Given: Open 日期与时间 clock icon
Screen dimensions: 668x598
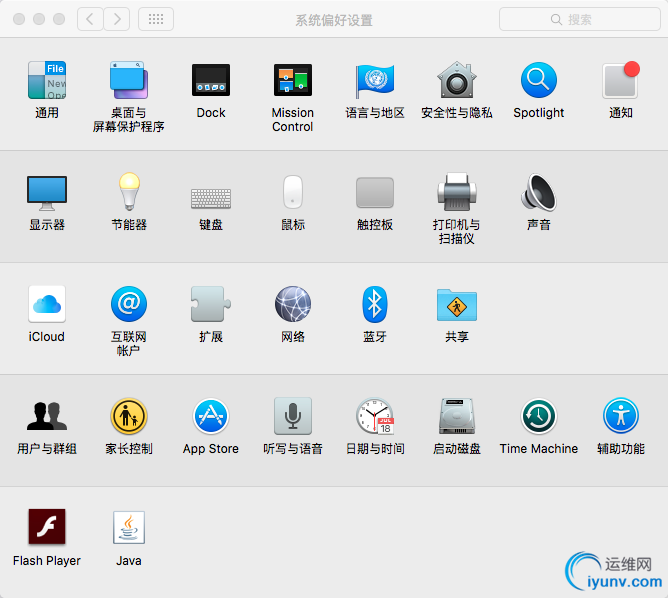Looking at the screenshot, I should 375,416.
